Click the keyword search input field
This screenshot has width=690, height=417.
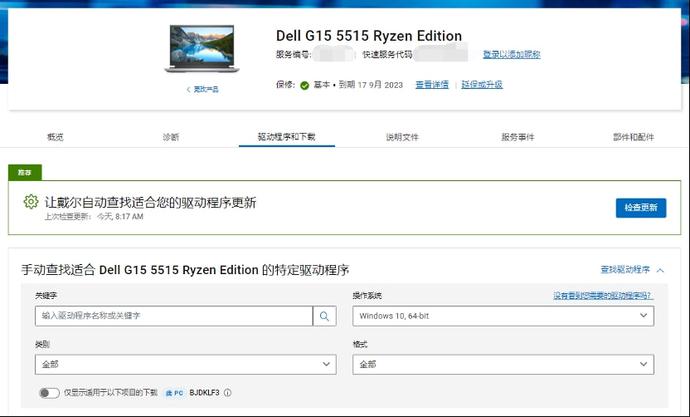pos(174,316)
